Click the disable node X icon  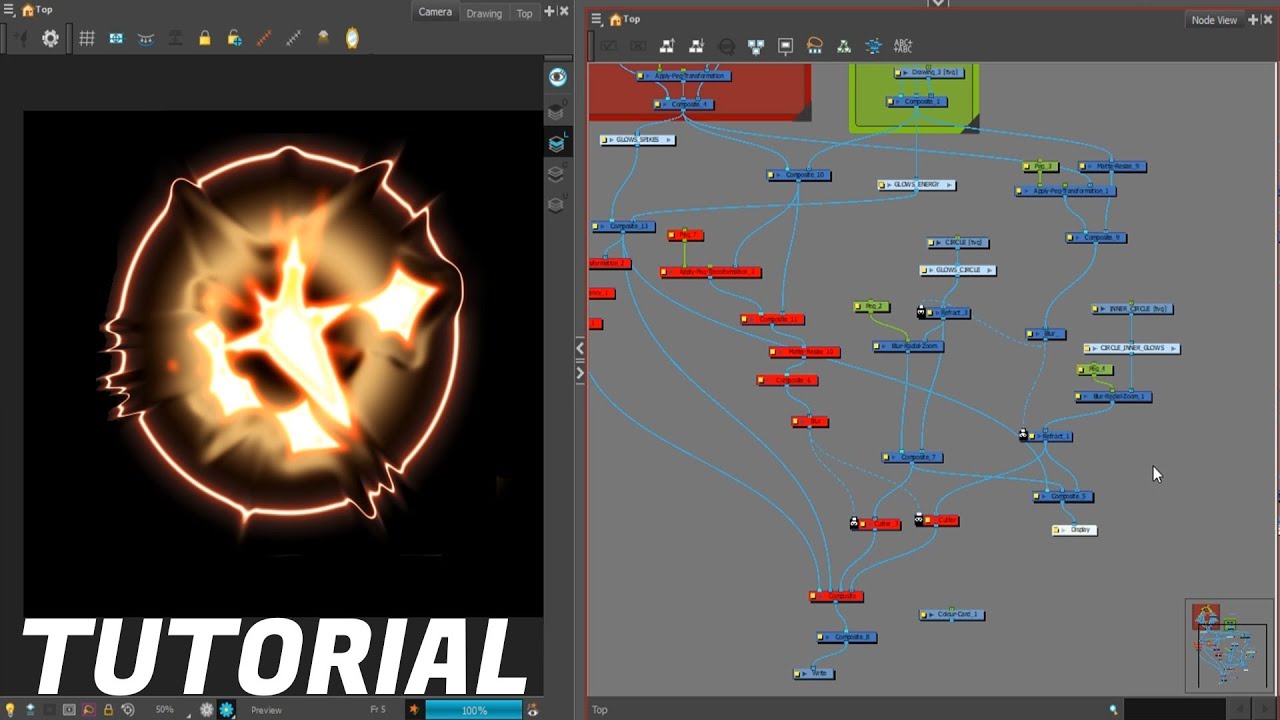tap(638, 46)
